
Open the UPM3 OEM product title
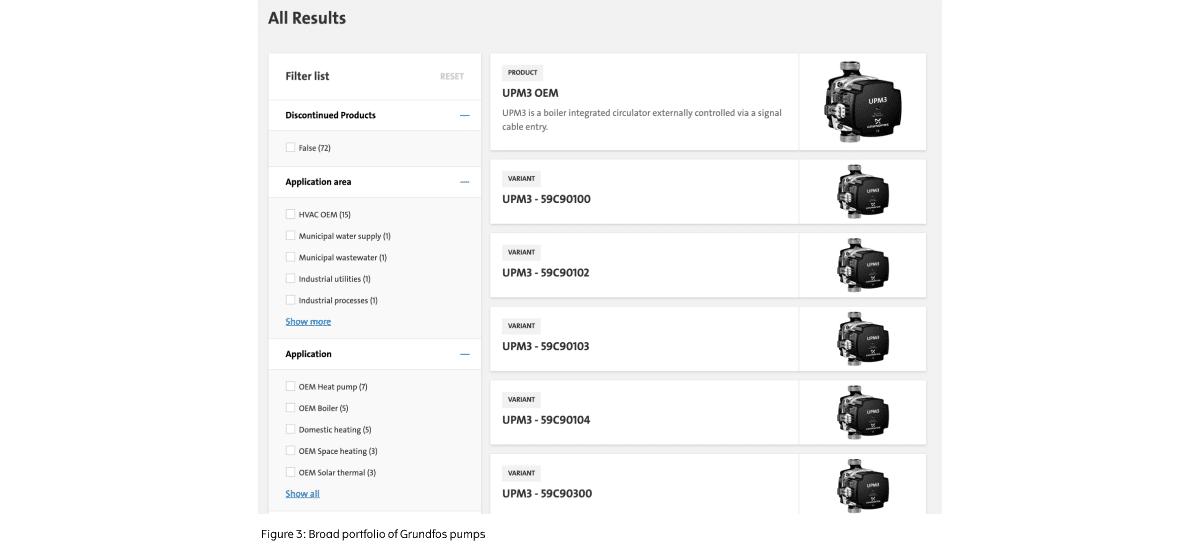point(530,93)
